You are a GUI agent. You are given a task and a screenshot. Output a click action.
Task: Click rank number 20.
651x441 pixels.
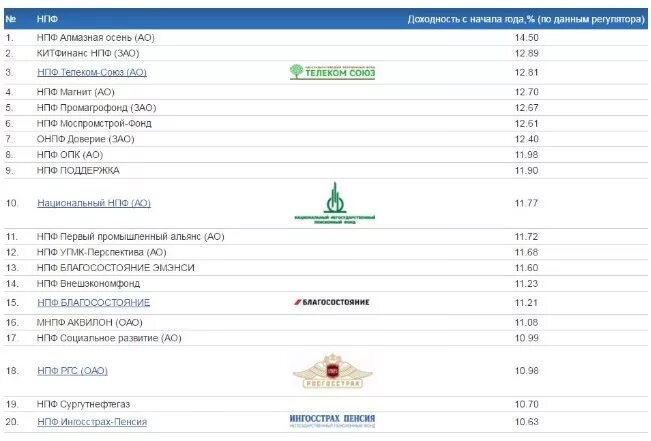click(x=12, y=422)
